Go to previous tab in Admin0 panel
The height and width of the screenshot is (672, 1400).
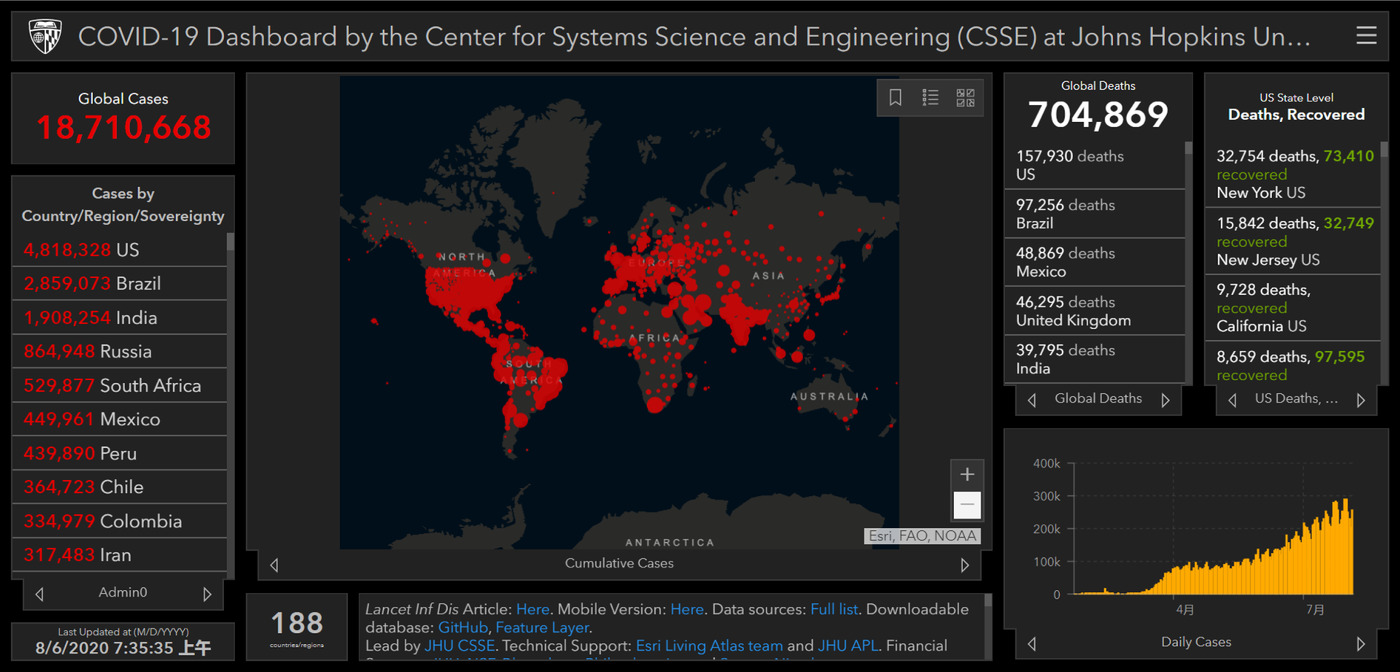click(x=40, y=594)
